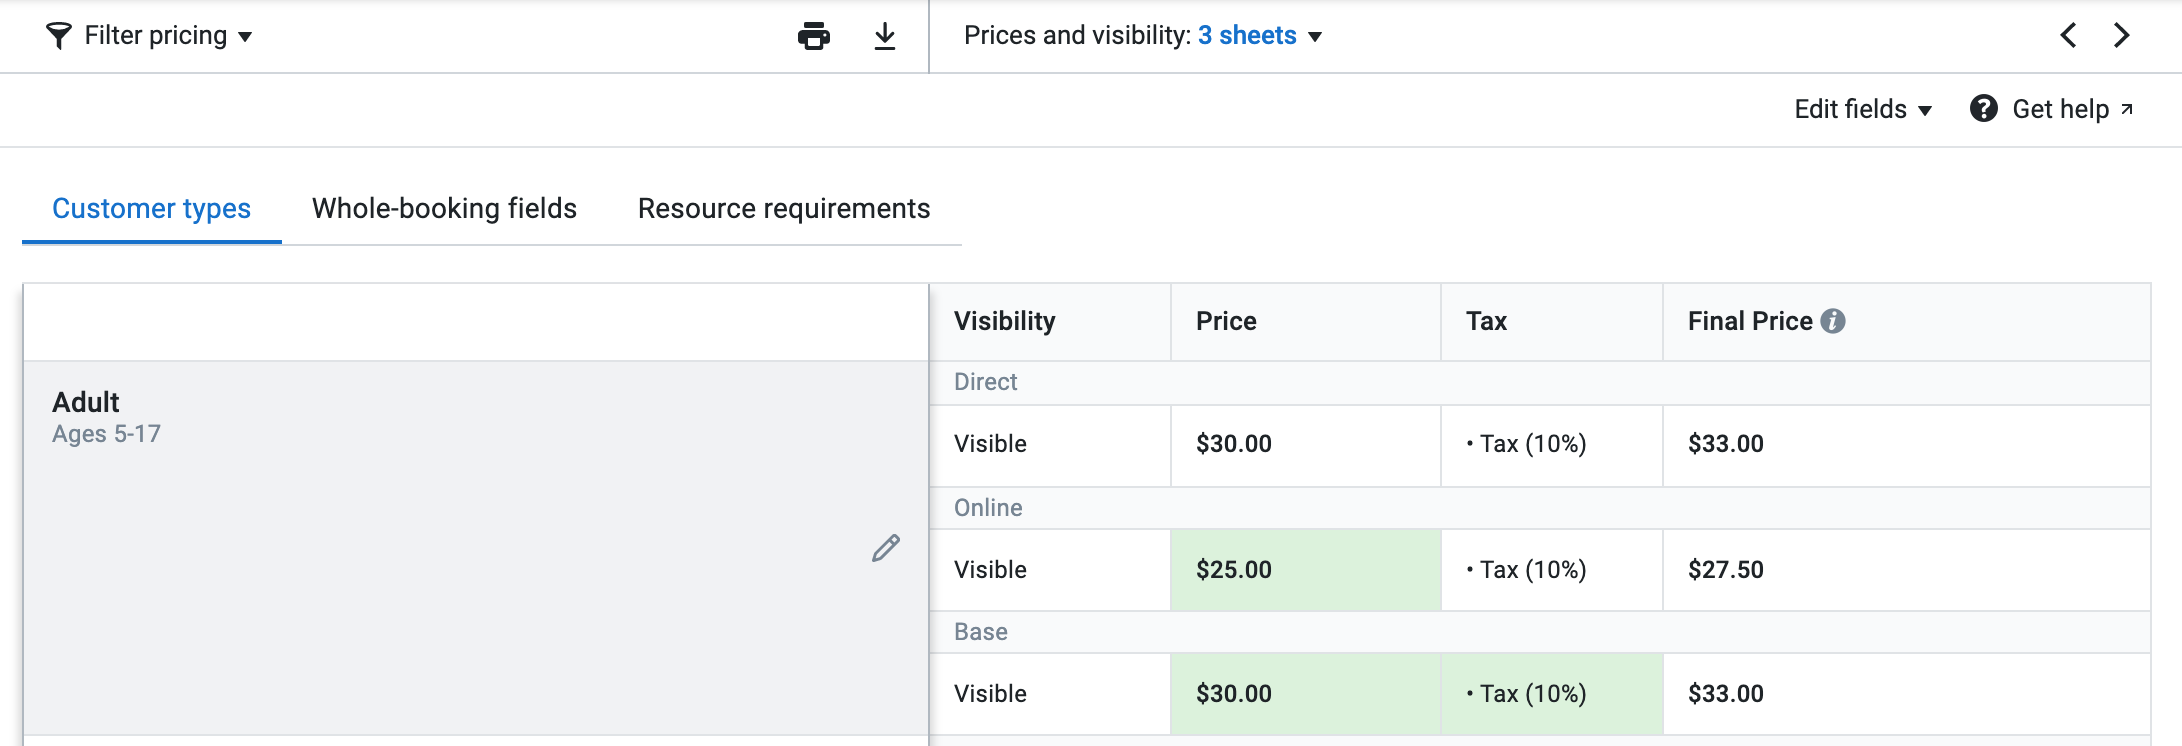Select the Customer types tab
2182x746 pixels.
pyautogui.click(x=151, y=209)
